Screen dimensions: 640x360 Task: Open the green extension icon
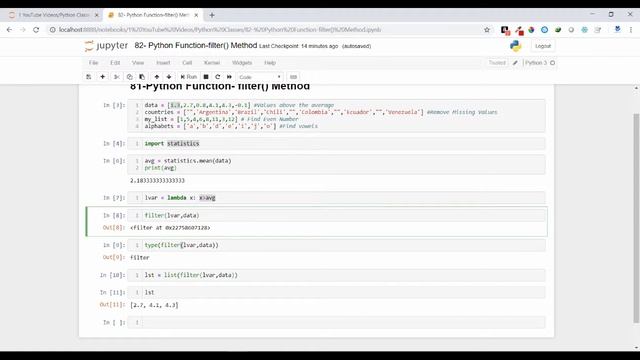coord(558,30)
